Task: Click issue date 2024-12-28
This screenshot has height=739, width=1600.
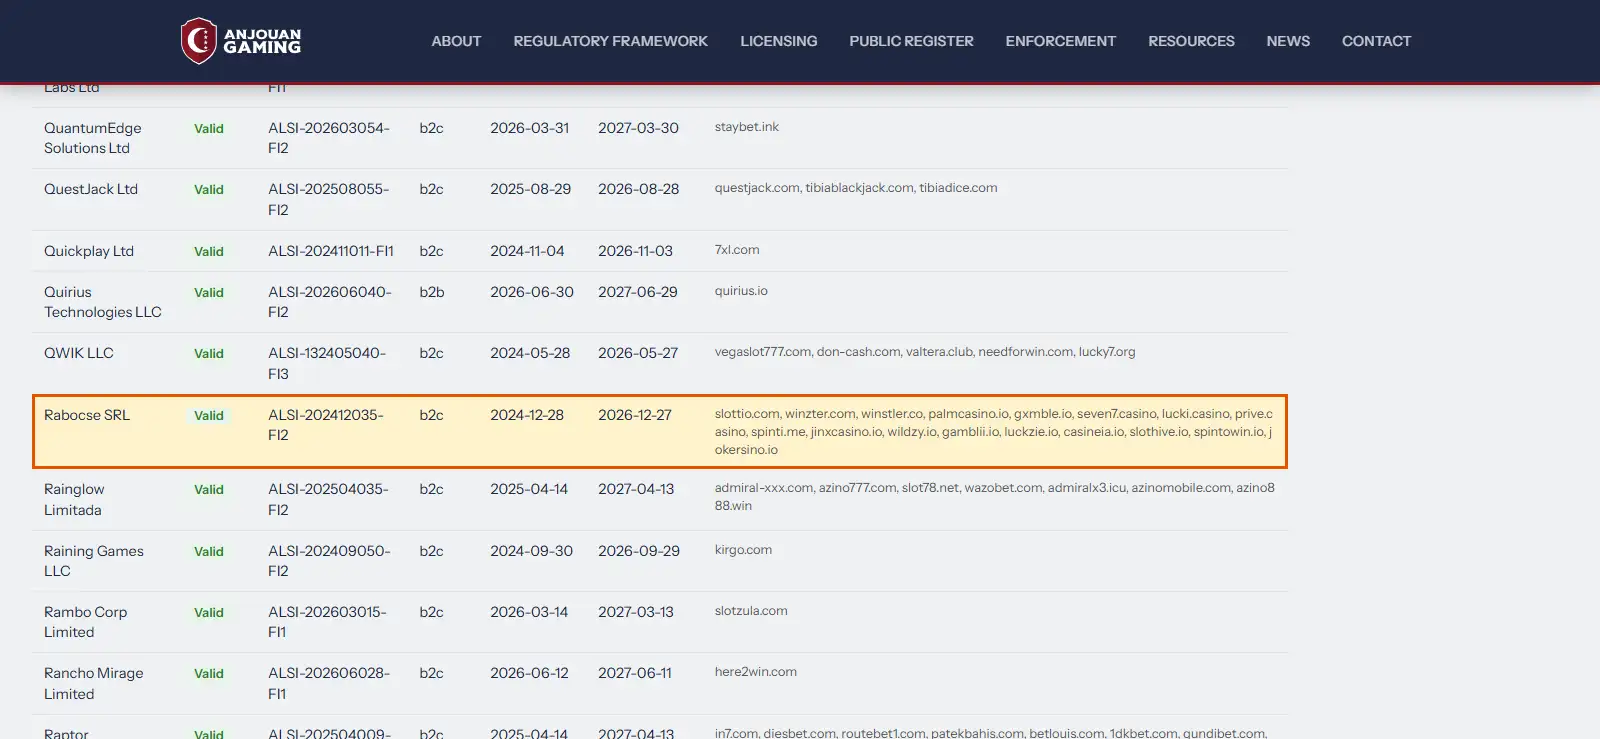Action: pyautogui.click(x=527, y=415)
